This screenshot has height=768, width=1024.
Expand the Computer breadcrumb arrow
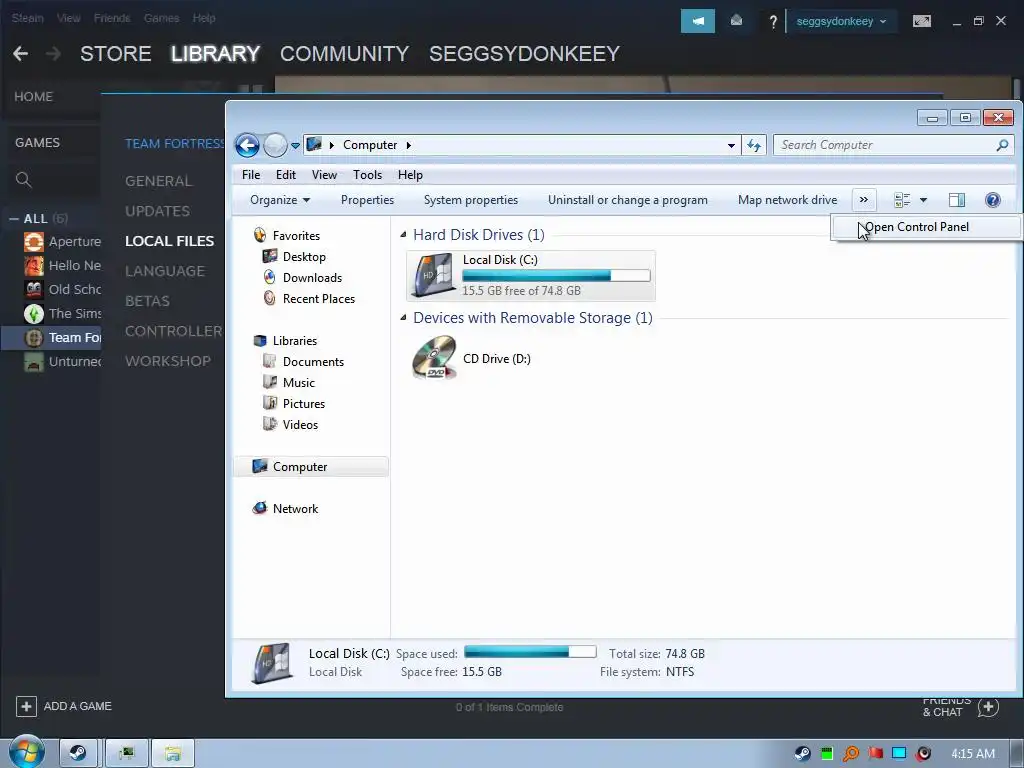click(409, 145)
